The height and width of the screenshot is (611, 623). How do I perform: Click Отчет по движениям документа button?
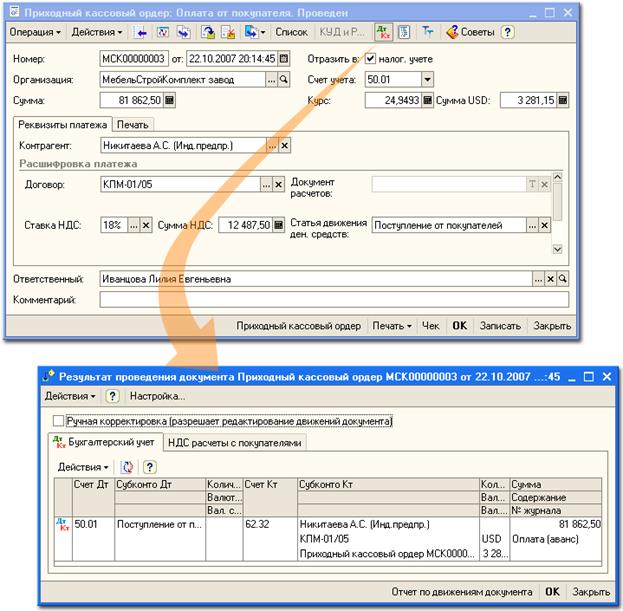[462, 592]
